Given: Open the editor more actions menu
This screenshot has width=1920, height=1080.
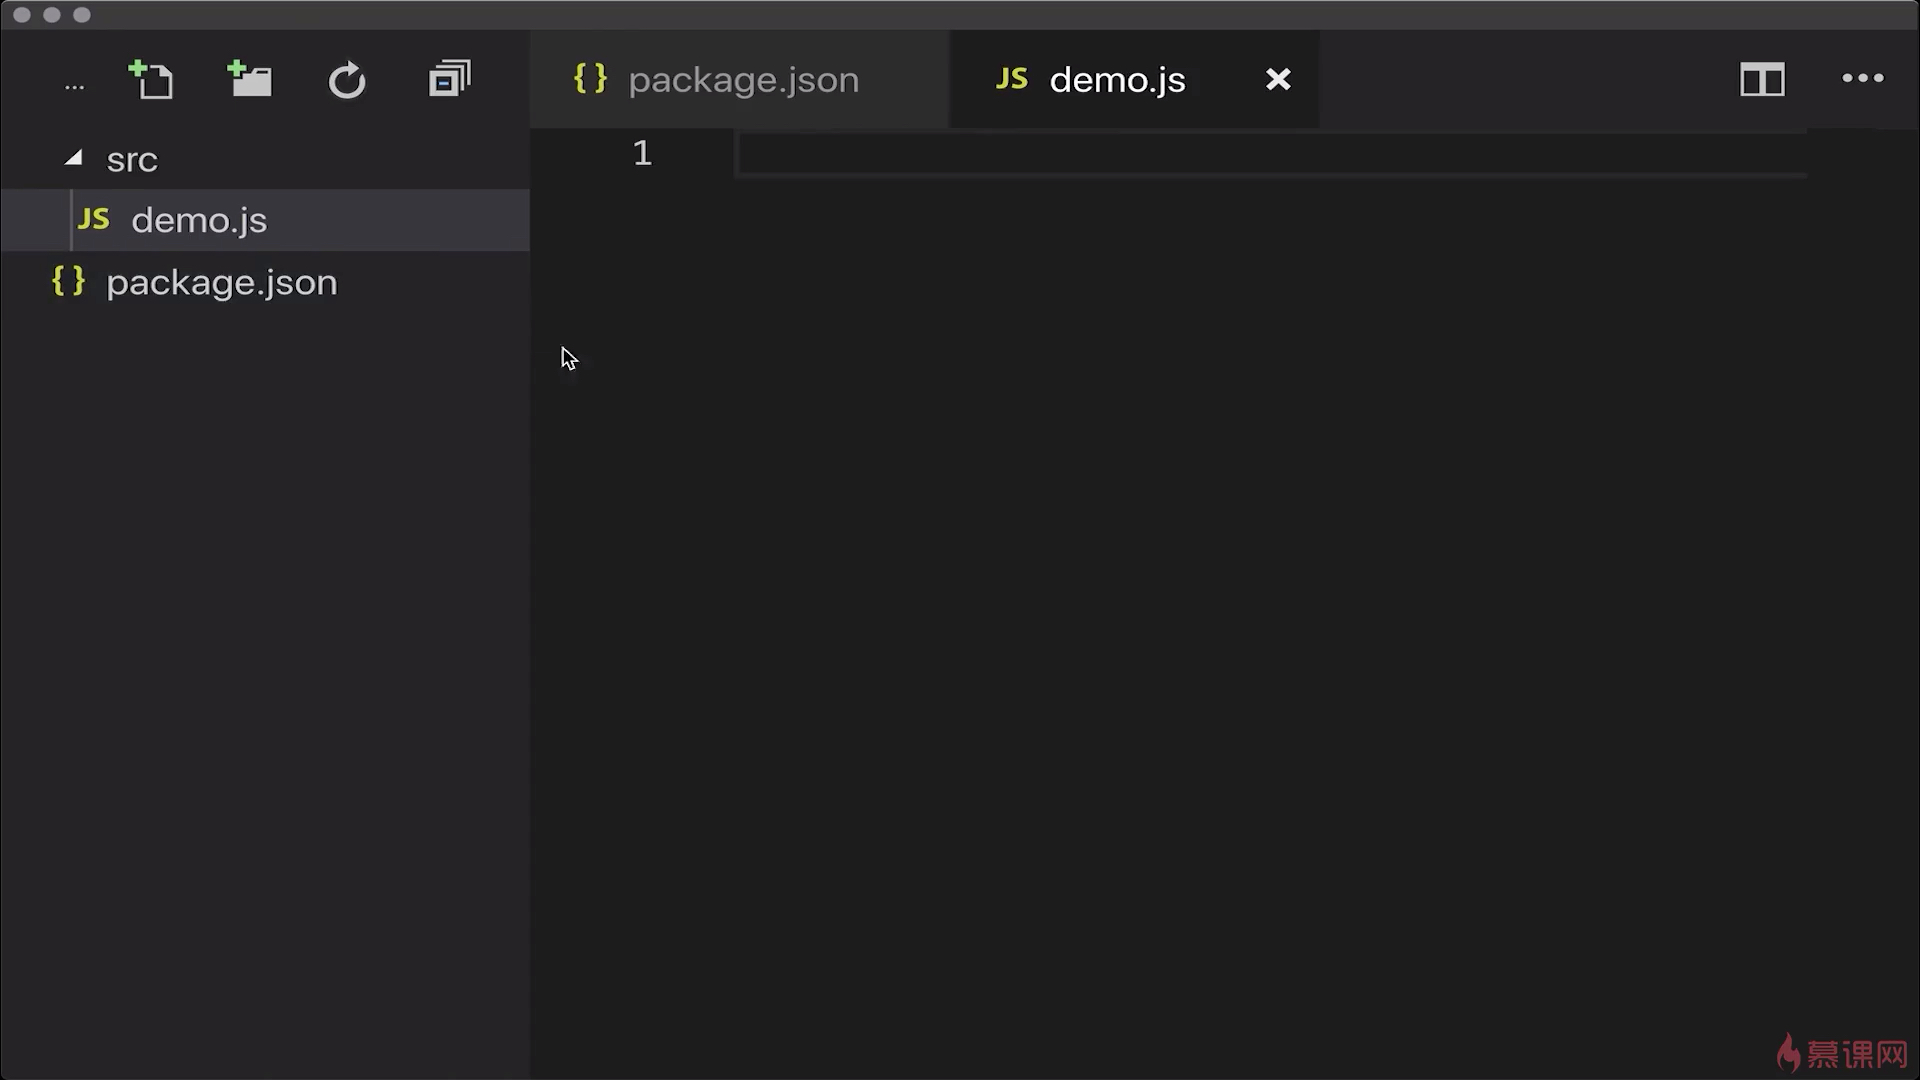Looking at the screenshot, I should pos(1862,78).
